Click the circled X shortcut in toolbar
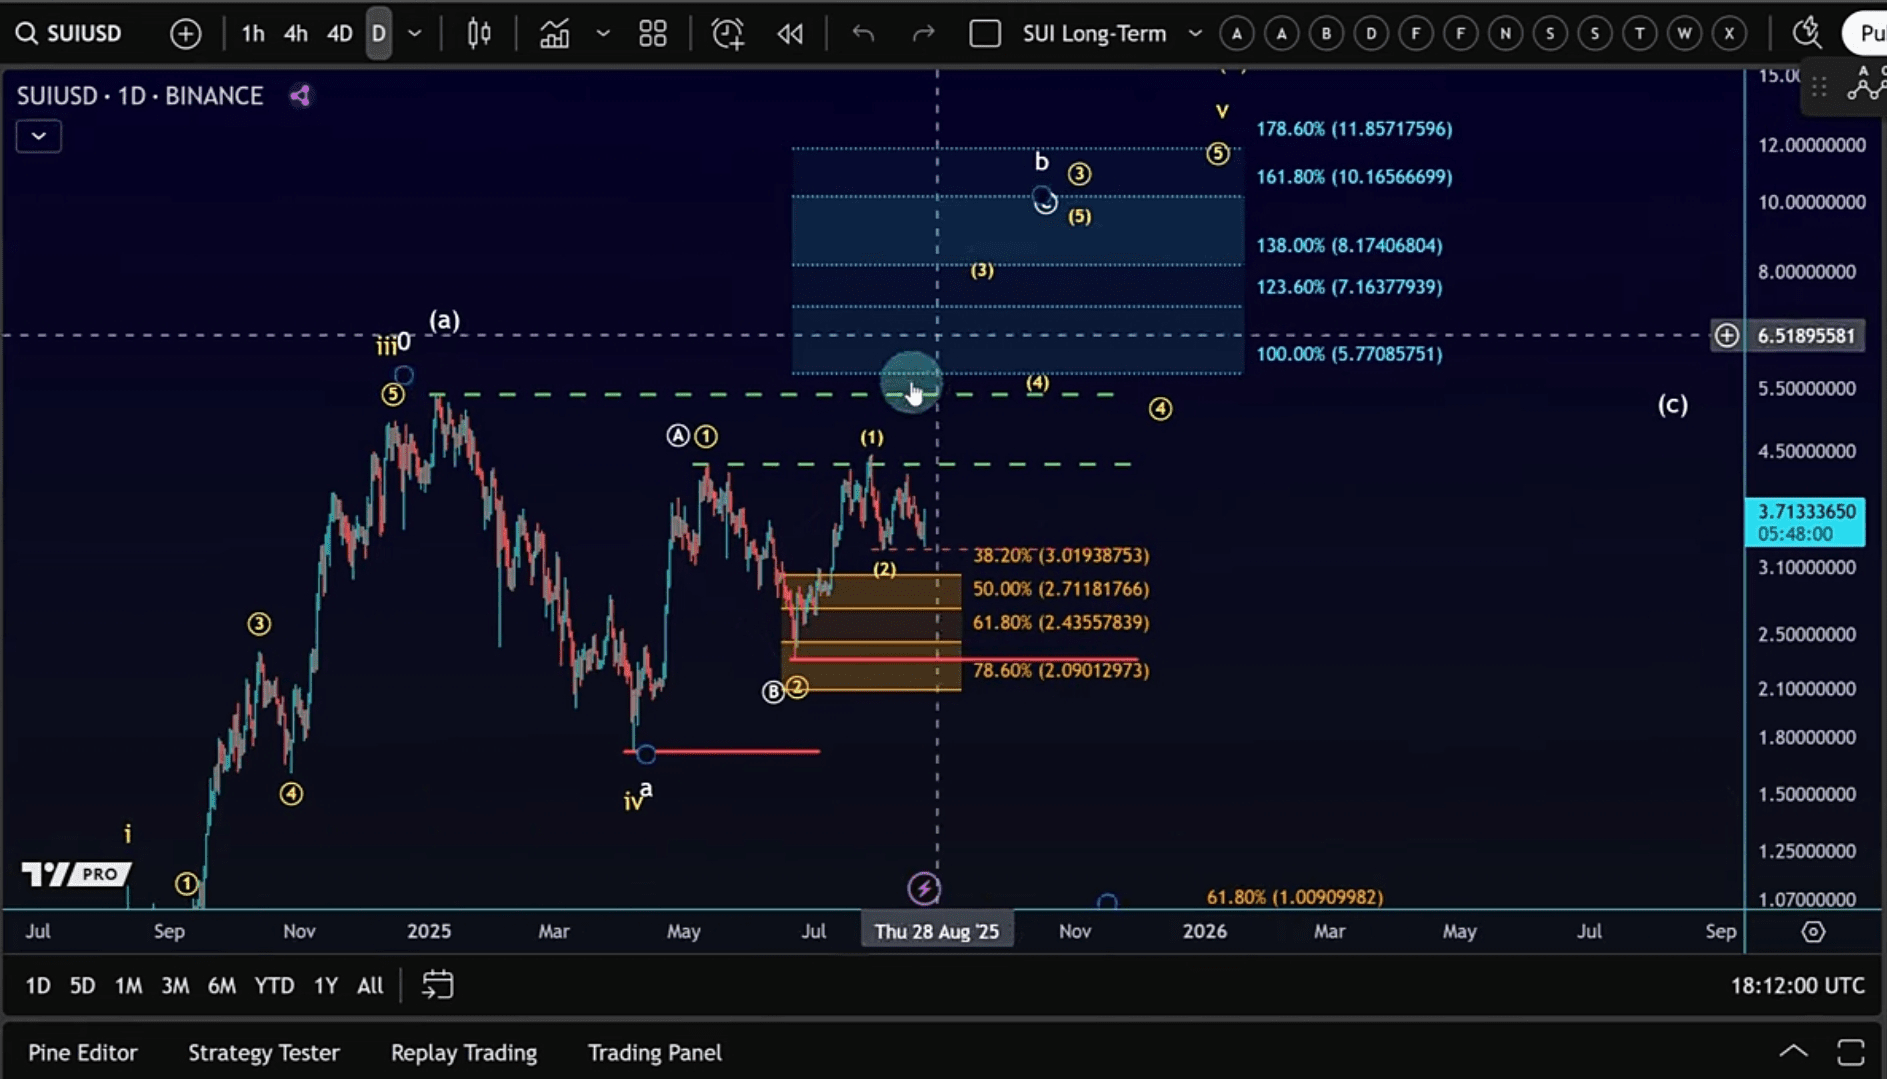The width and height of the screenshot is (1887, 1079). click(1729, 34)
